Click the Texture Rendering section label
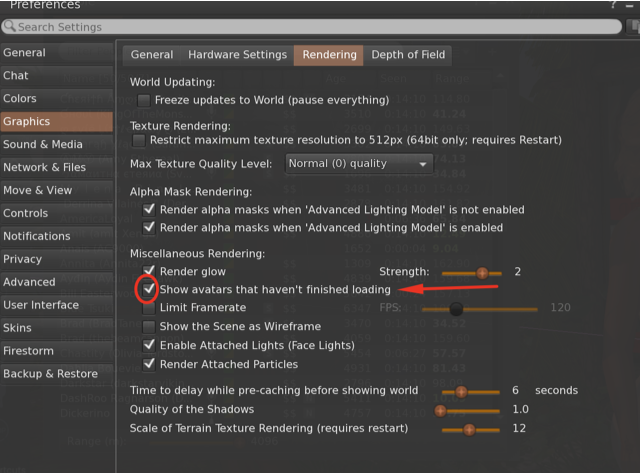Screen dimensions: 641x473 click(x=180, y=126)
